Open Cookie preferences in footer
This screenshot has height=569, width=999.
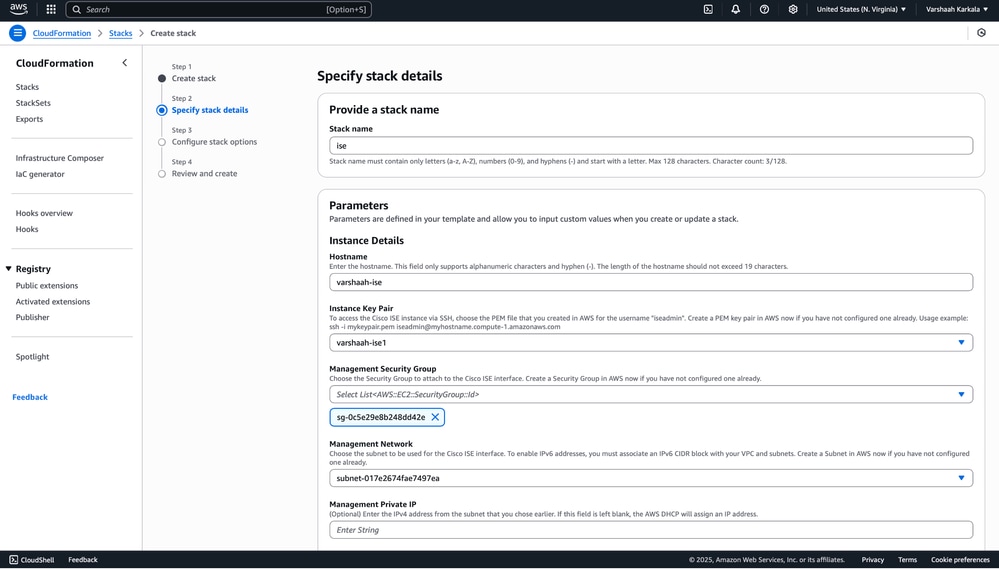[960, 560]
